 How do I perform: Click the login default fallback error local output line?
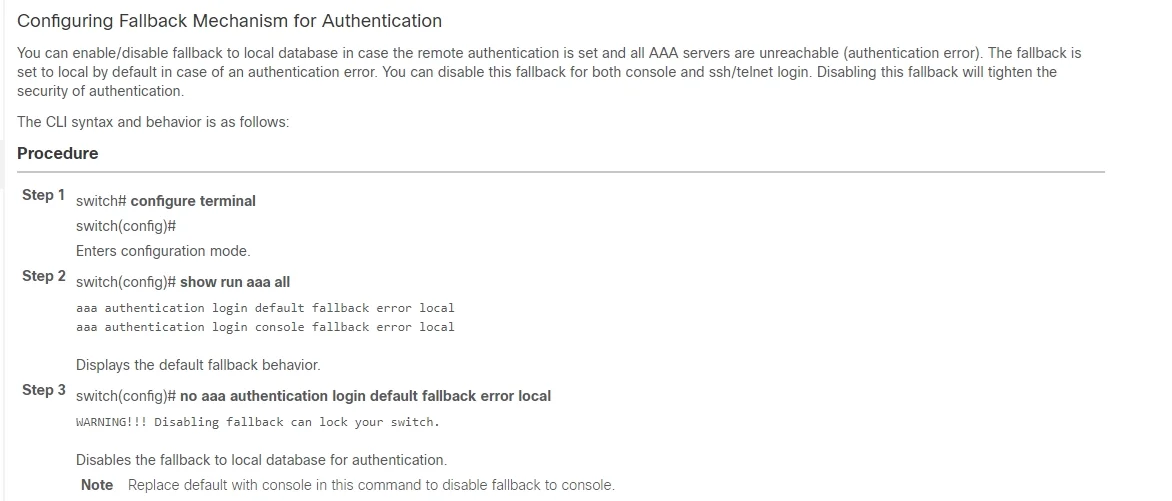click(x=265, y=308)
